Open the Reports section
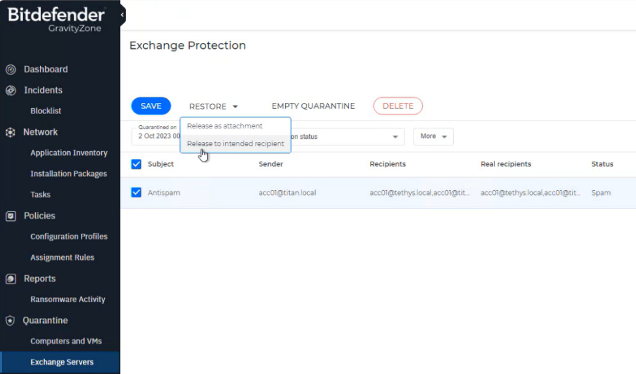 [40, 279]
